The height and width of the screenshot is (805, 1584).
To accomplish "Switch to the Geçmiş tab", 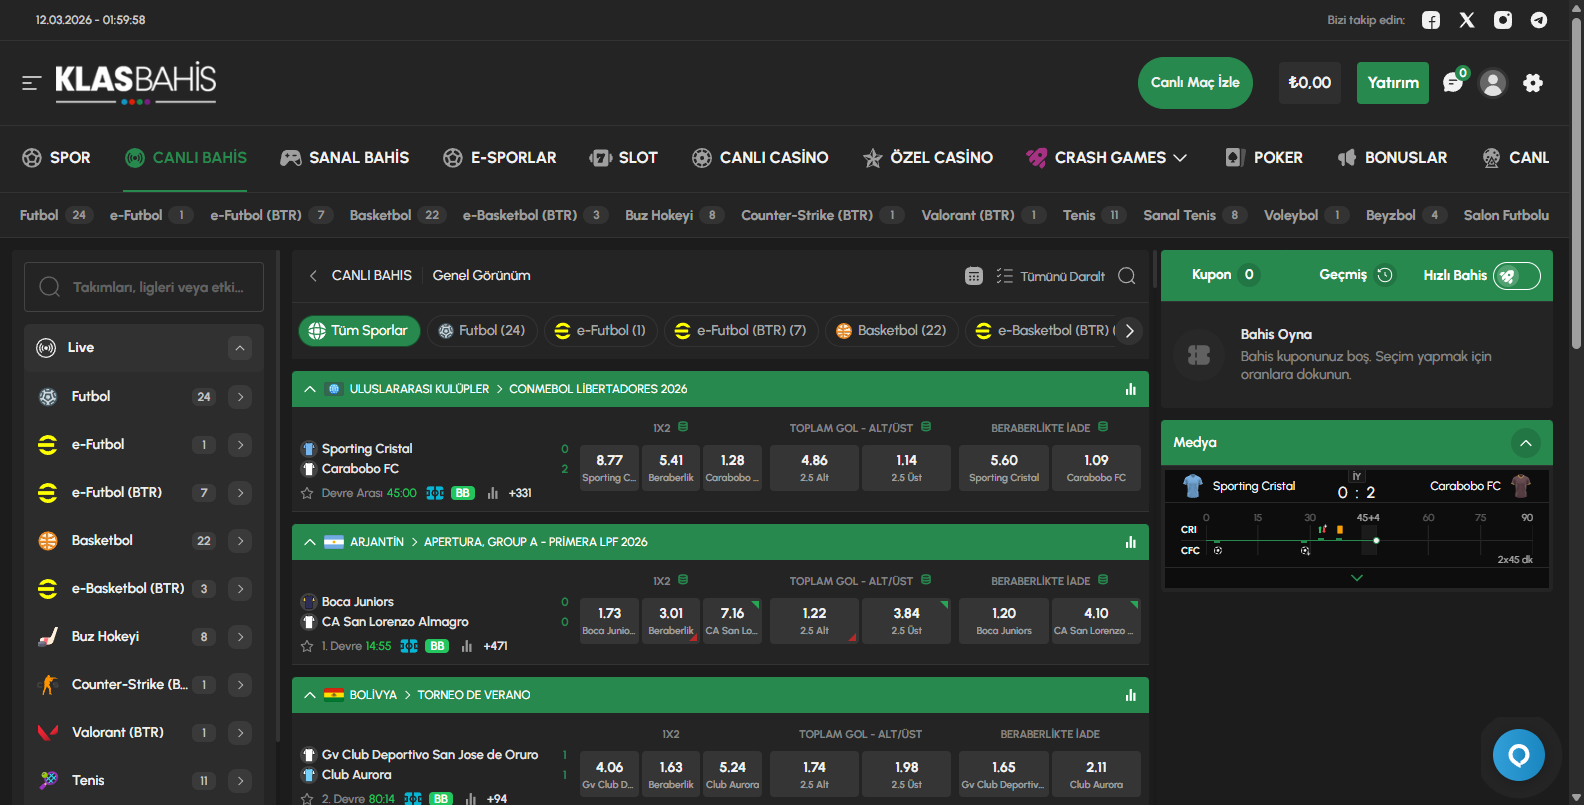I will [x=1356, y=275].
